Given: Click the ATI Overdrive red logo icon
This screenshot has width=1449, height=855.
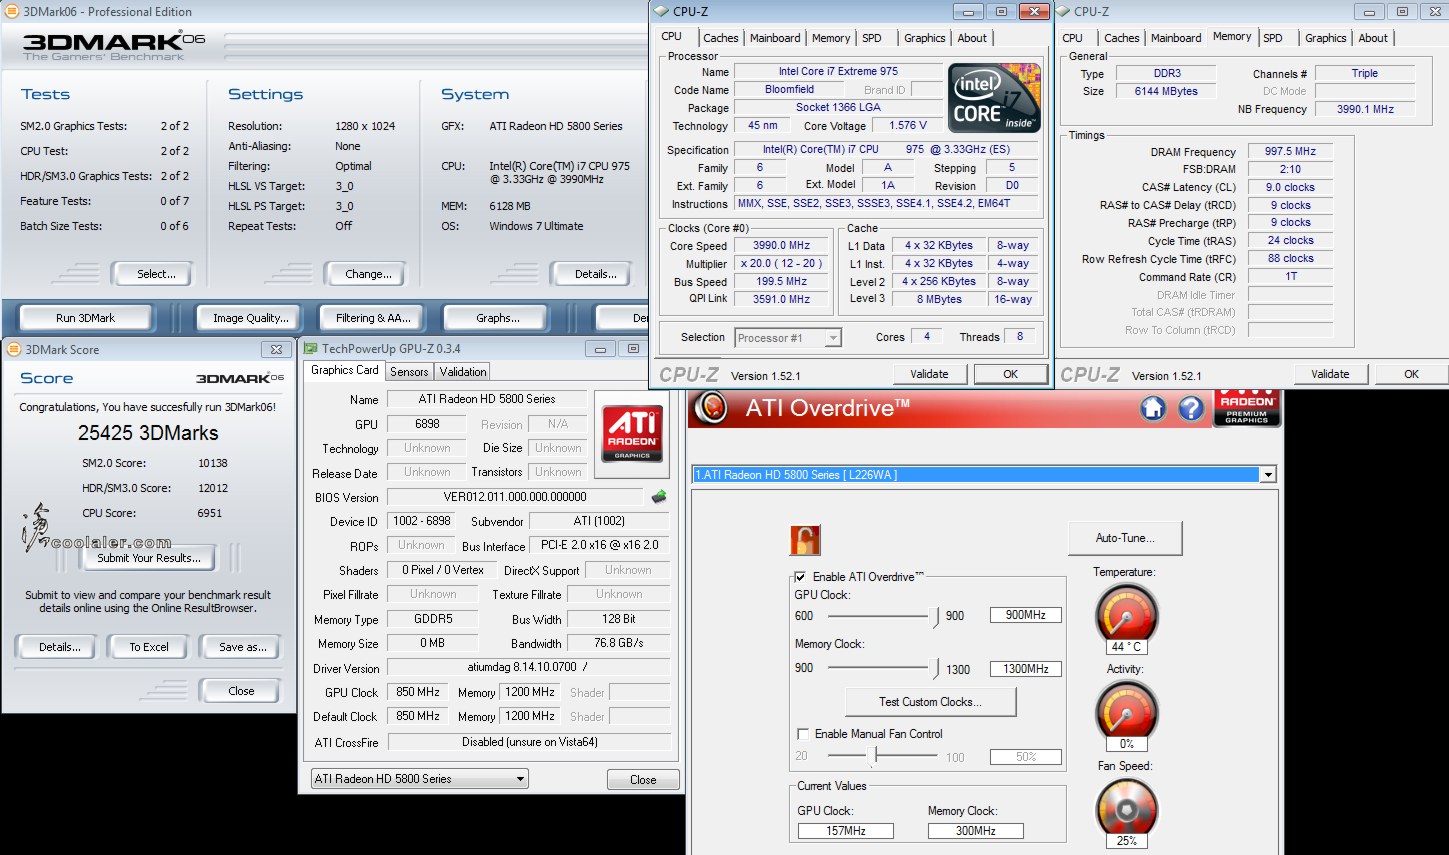Looking at the screenshot, I should point(711,408).
